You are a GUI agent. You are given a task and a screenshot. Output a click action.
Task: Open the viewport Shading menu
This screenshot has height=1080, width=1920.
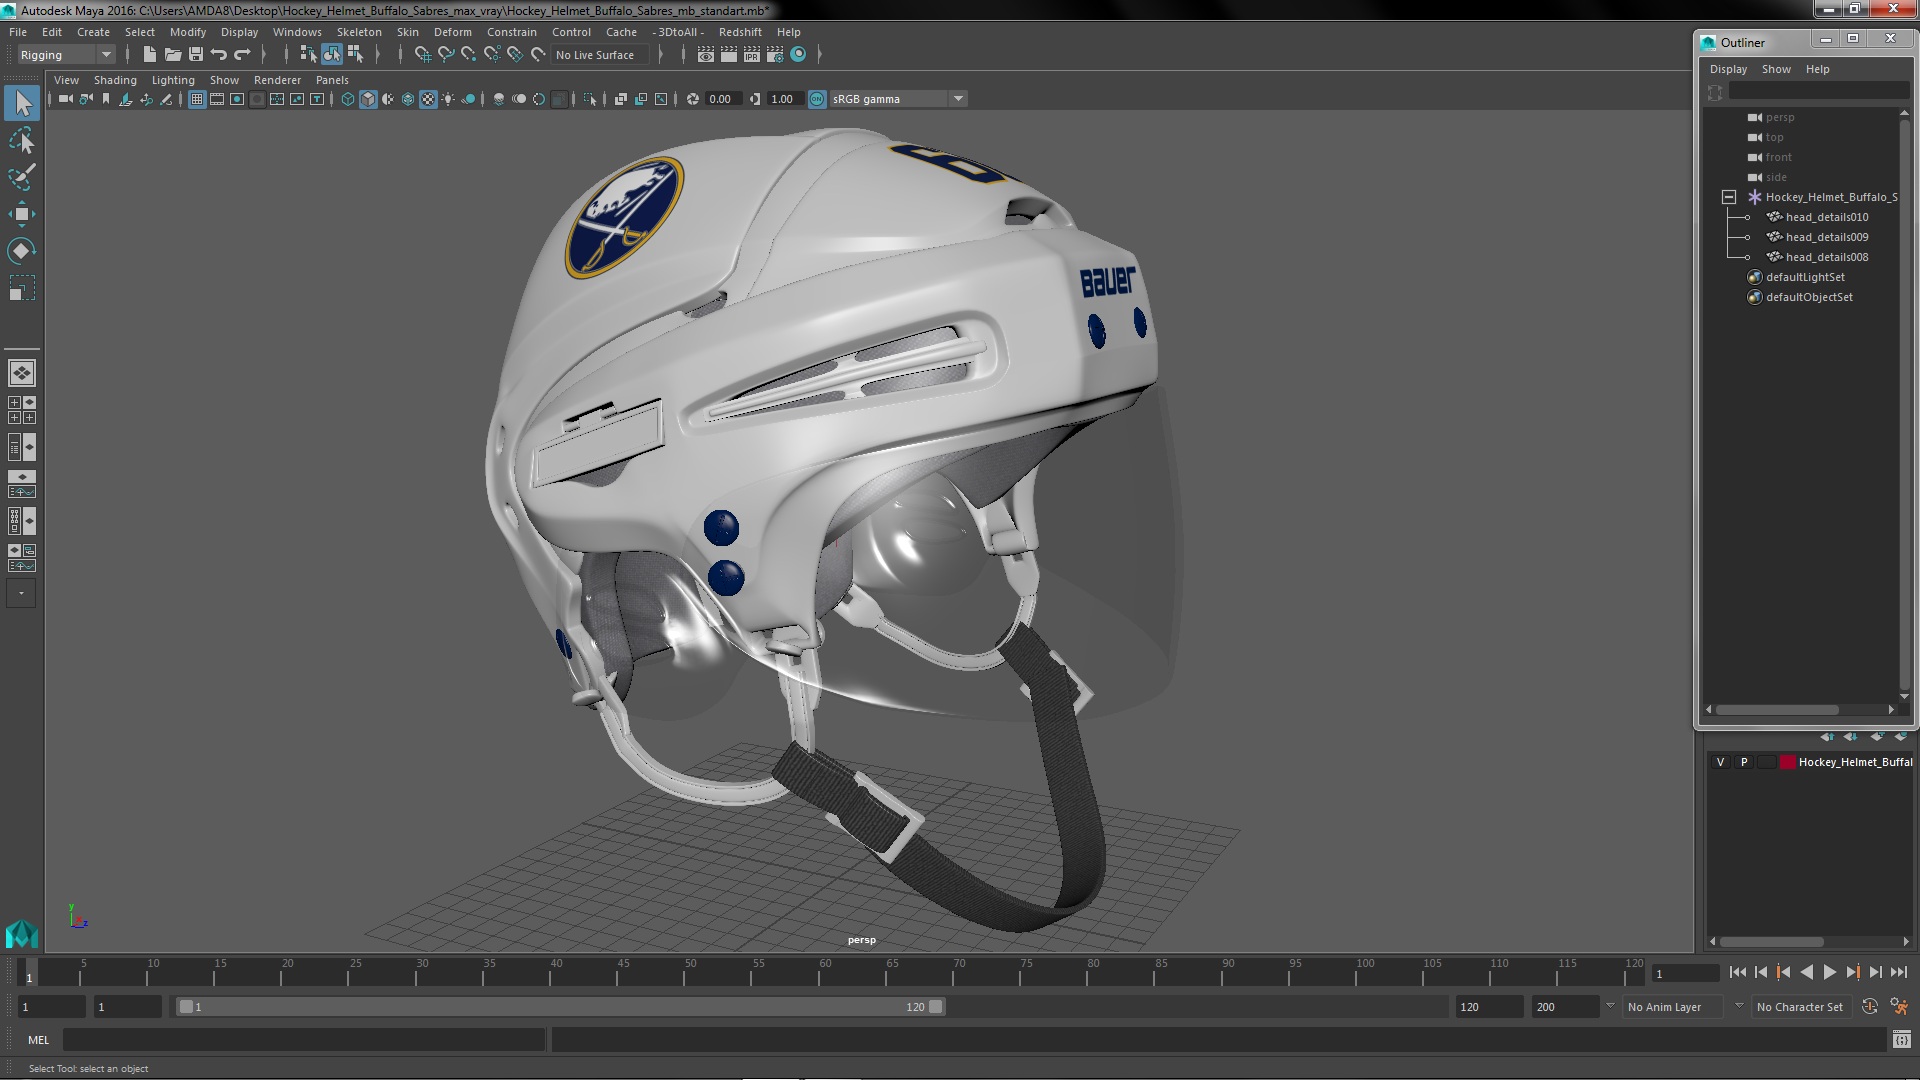115,80
